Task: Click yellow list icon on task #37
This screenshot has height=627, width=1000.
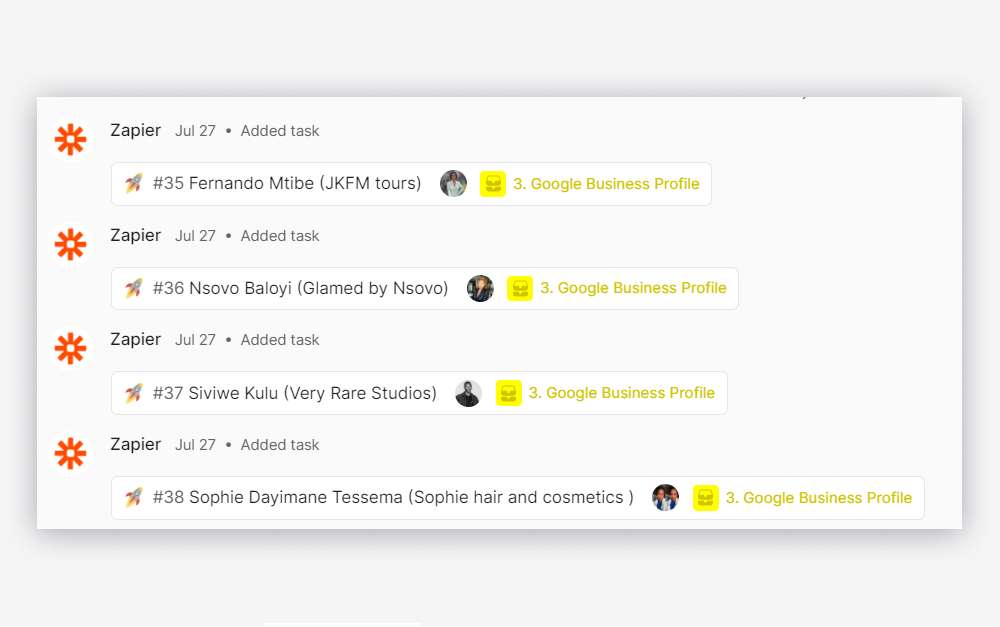Action: pyautogui.click(x=509, y=393)
